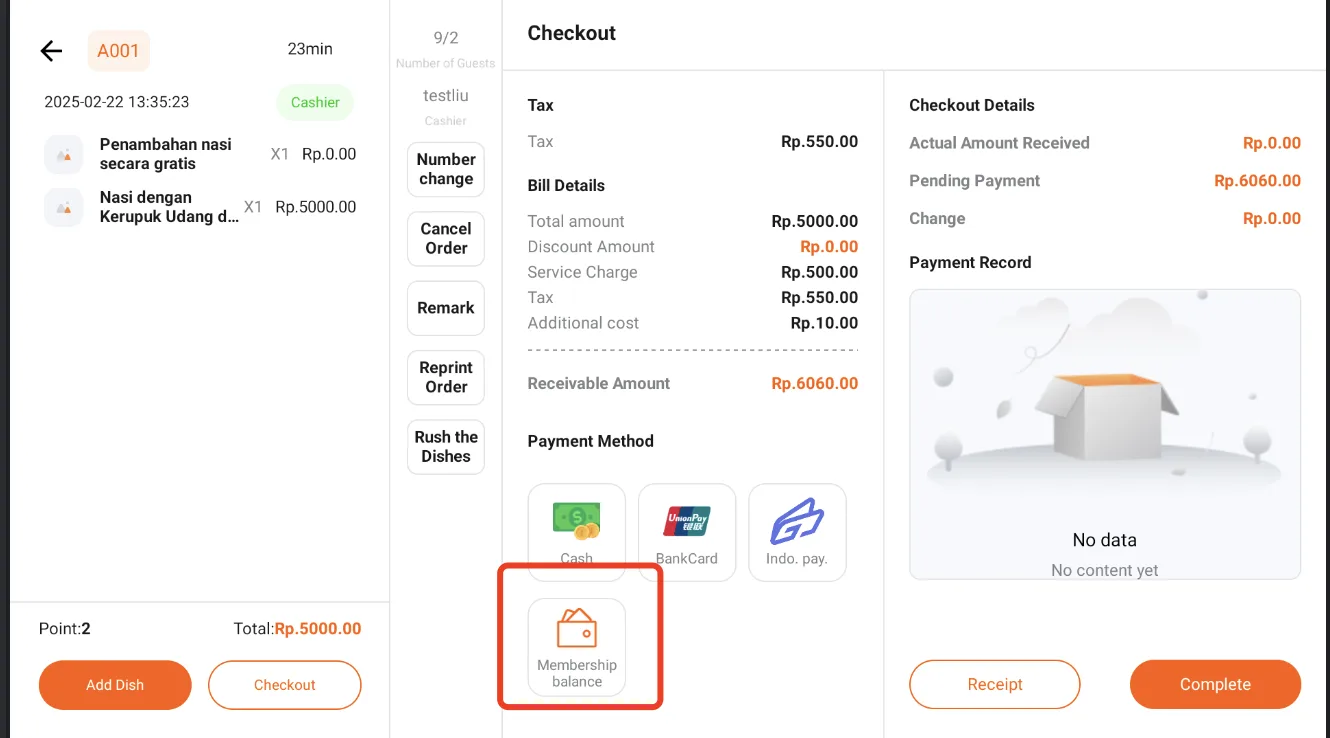Viewport: 1330px width, 738px height.
Task: Go back using the left arrow icon
Action: 51,51
